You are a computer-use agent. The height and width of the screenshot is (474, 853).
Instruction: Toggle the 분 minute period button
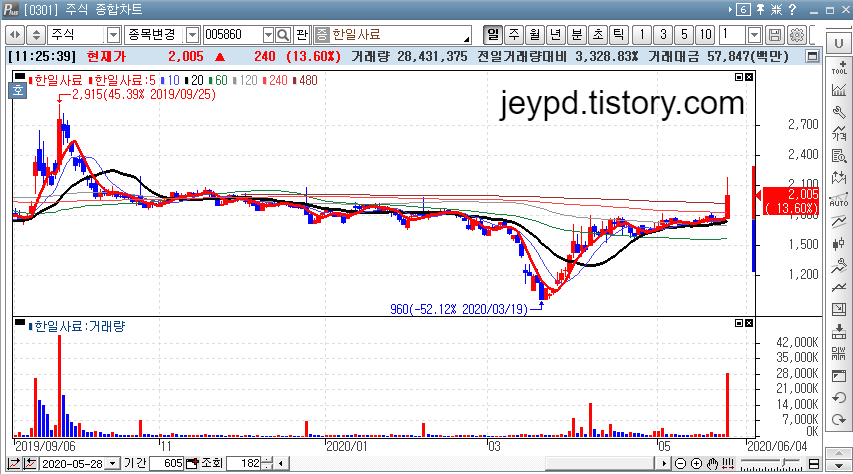click(577, 35)
